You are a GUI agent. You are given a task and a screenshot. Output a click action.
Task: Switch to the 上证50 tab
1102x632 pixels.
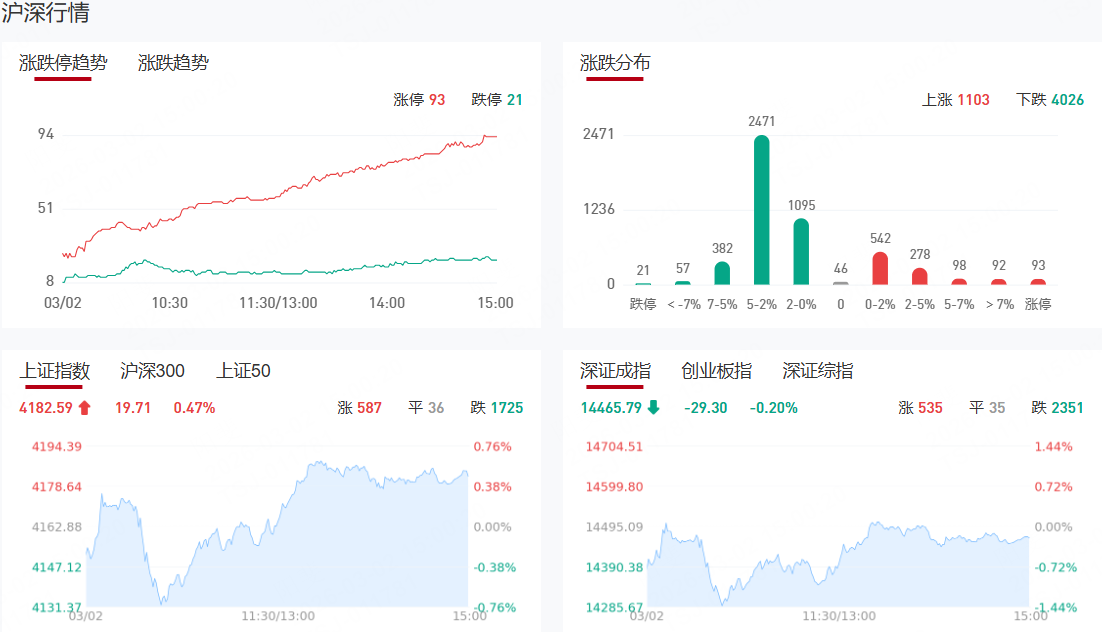click(x=243, y=371)
